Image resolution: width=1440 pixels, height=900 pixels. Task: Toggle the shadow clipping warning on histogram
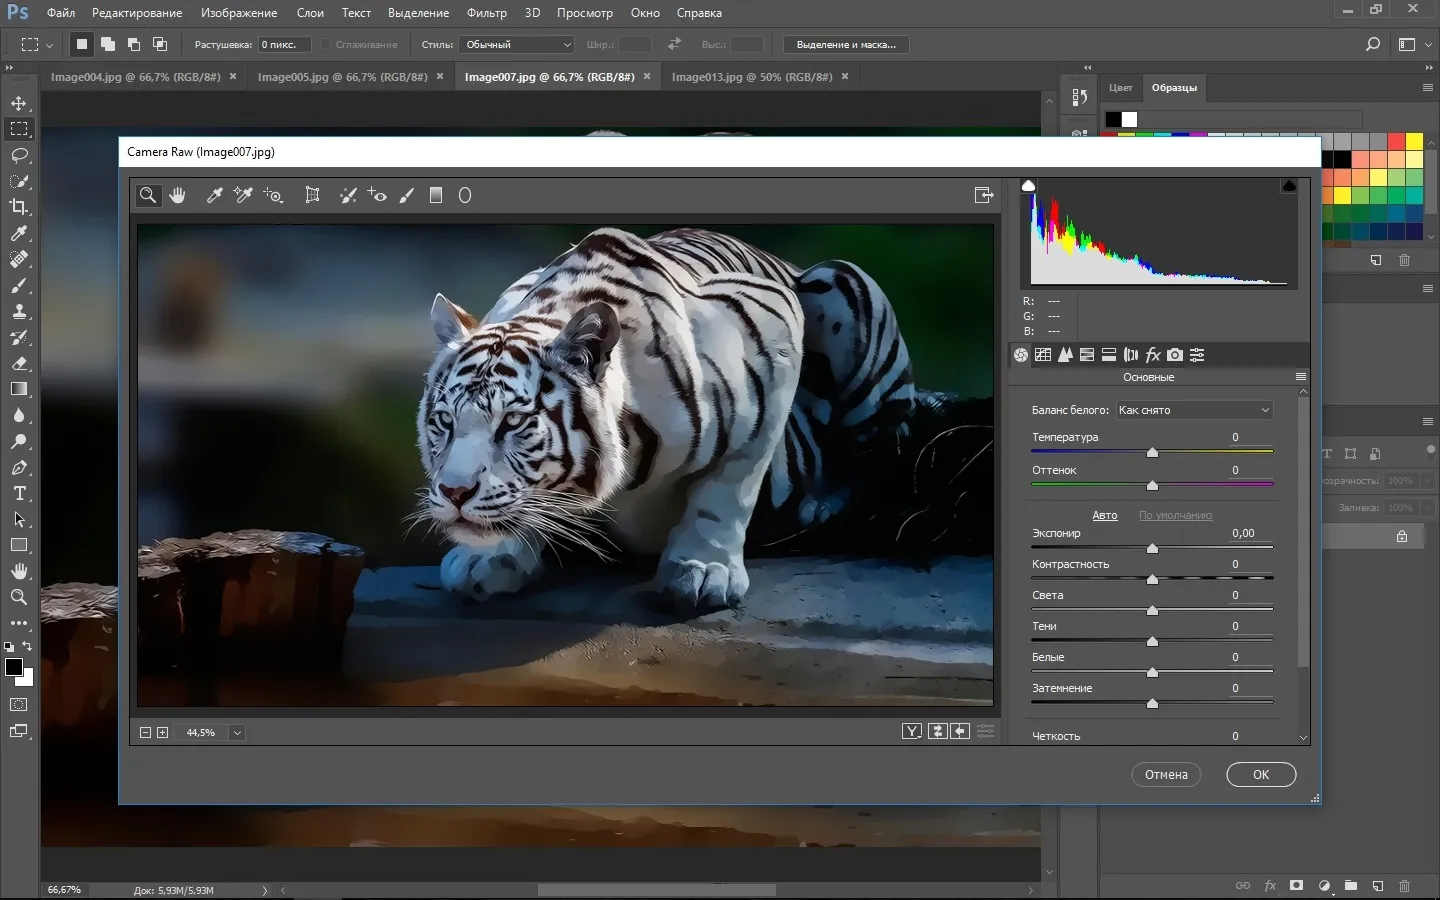(1028, 186)
